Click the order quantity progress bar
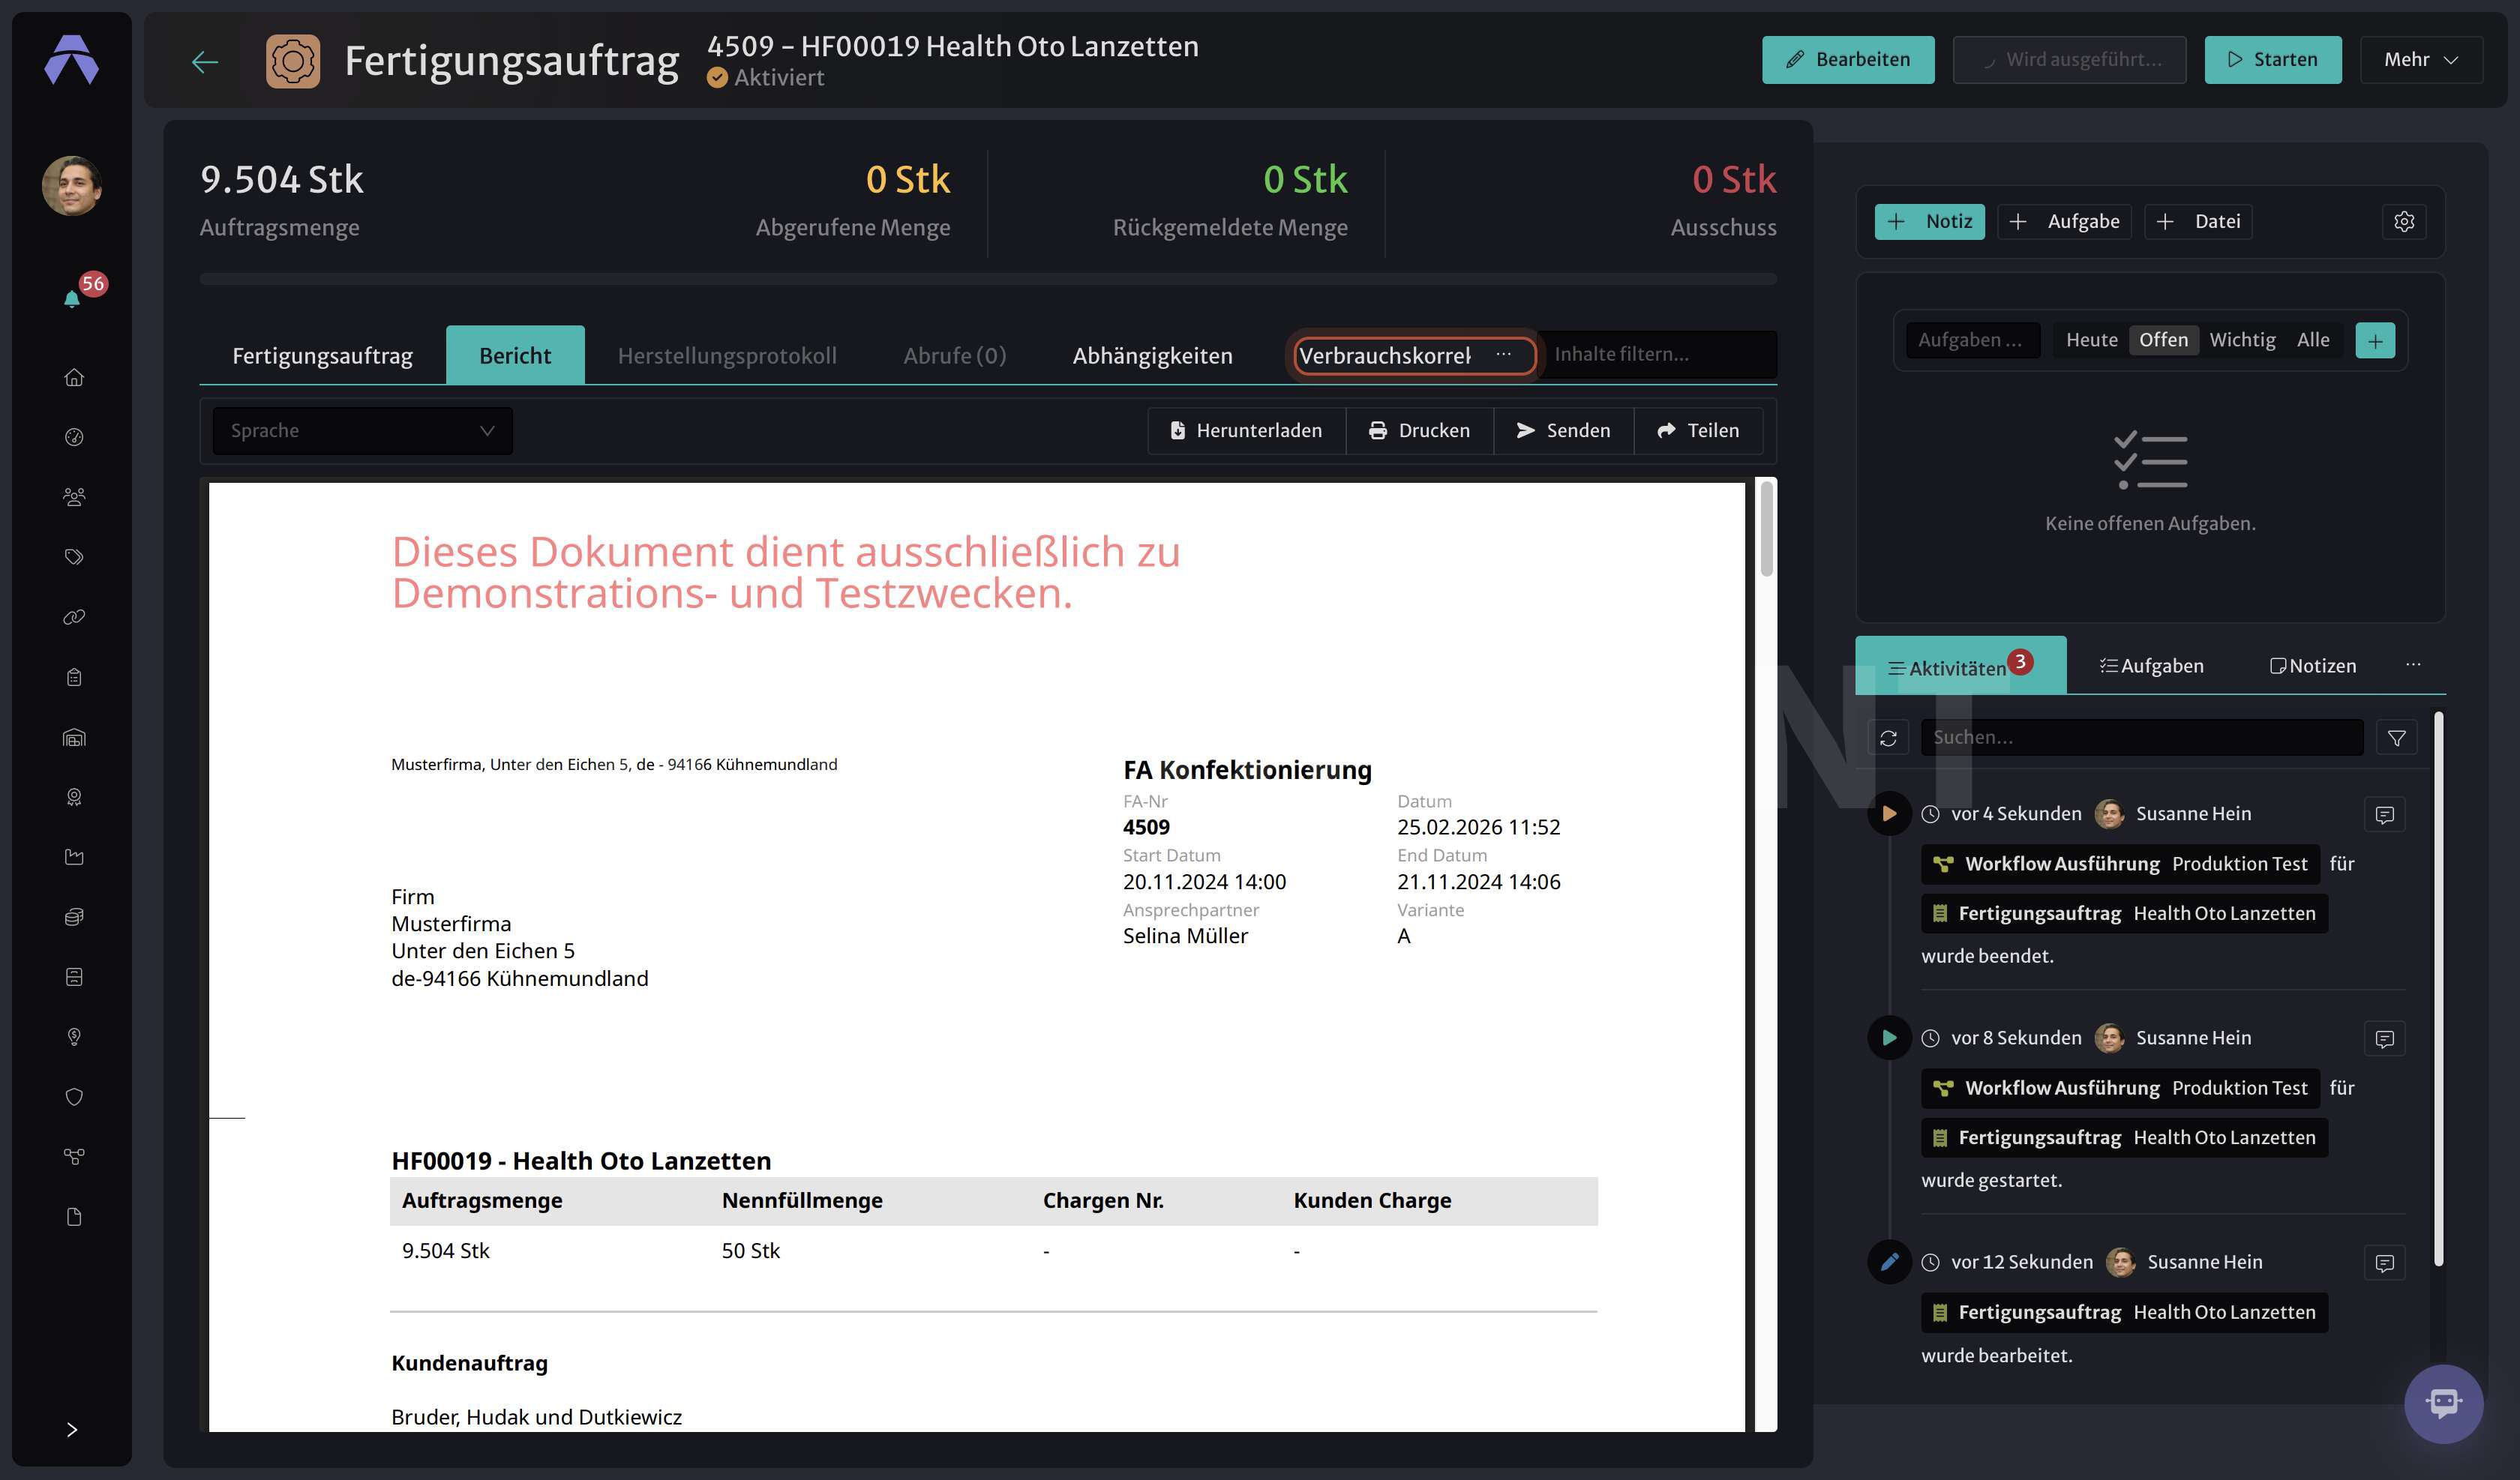2520x1480 pixels. coord(988,279)
